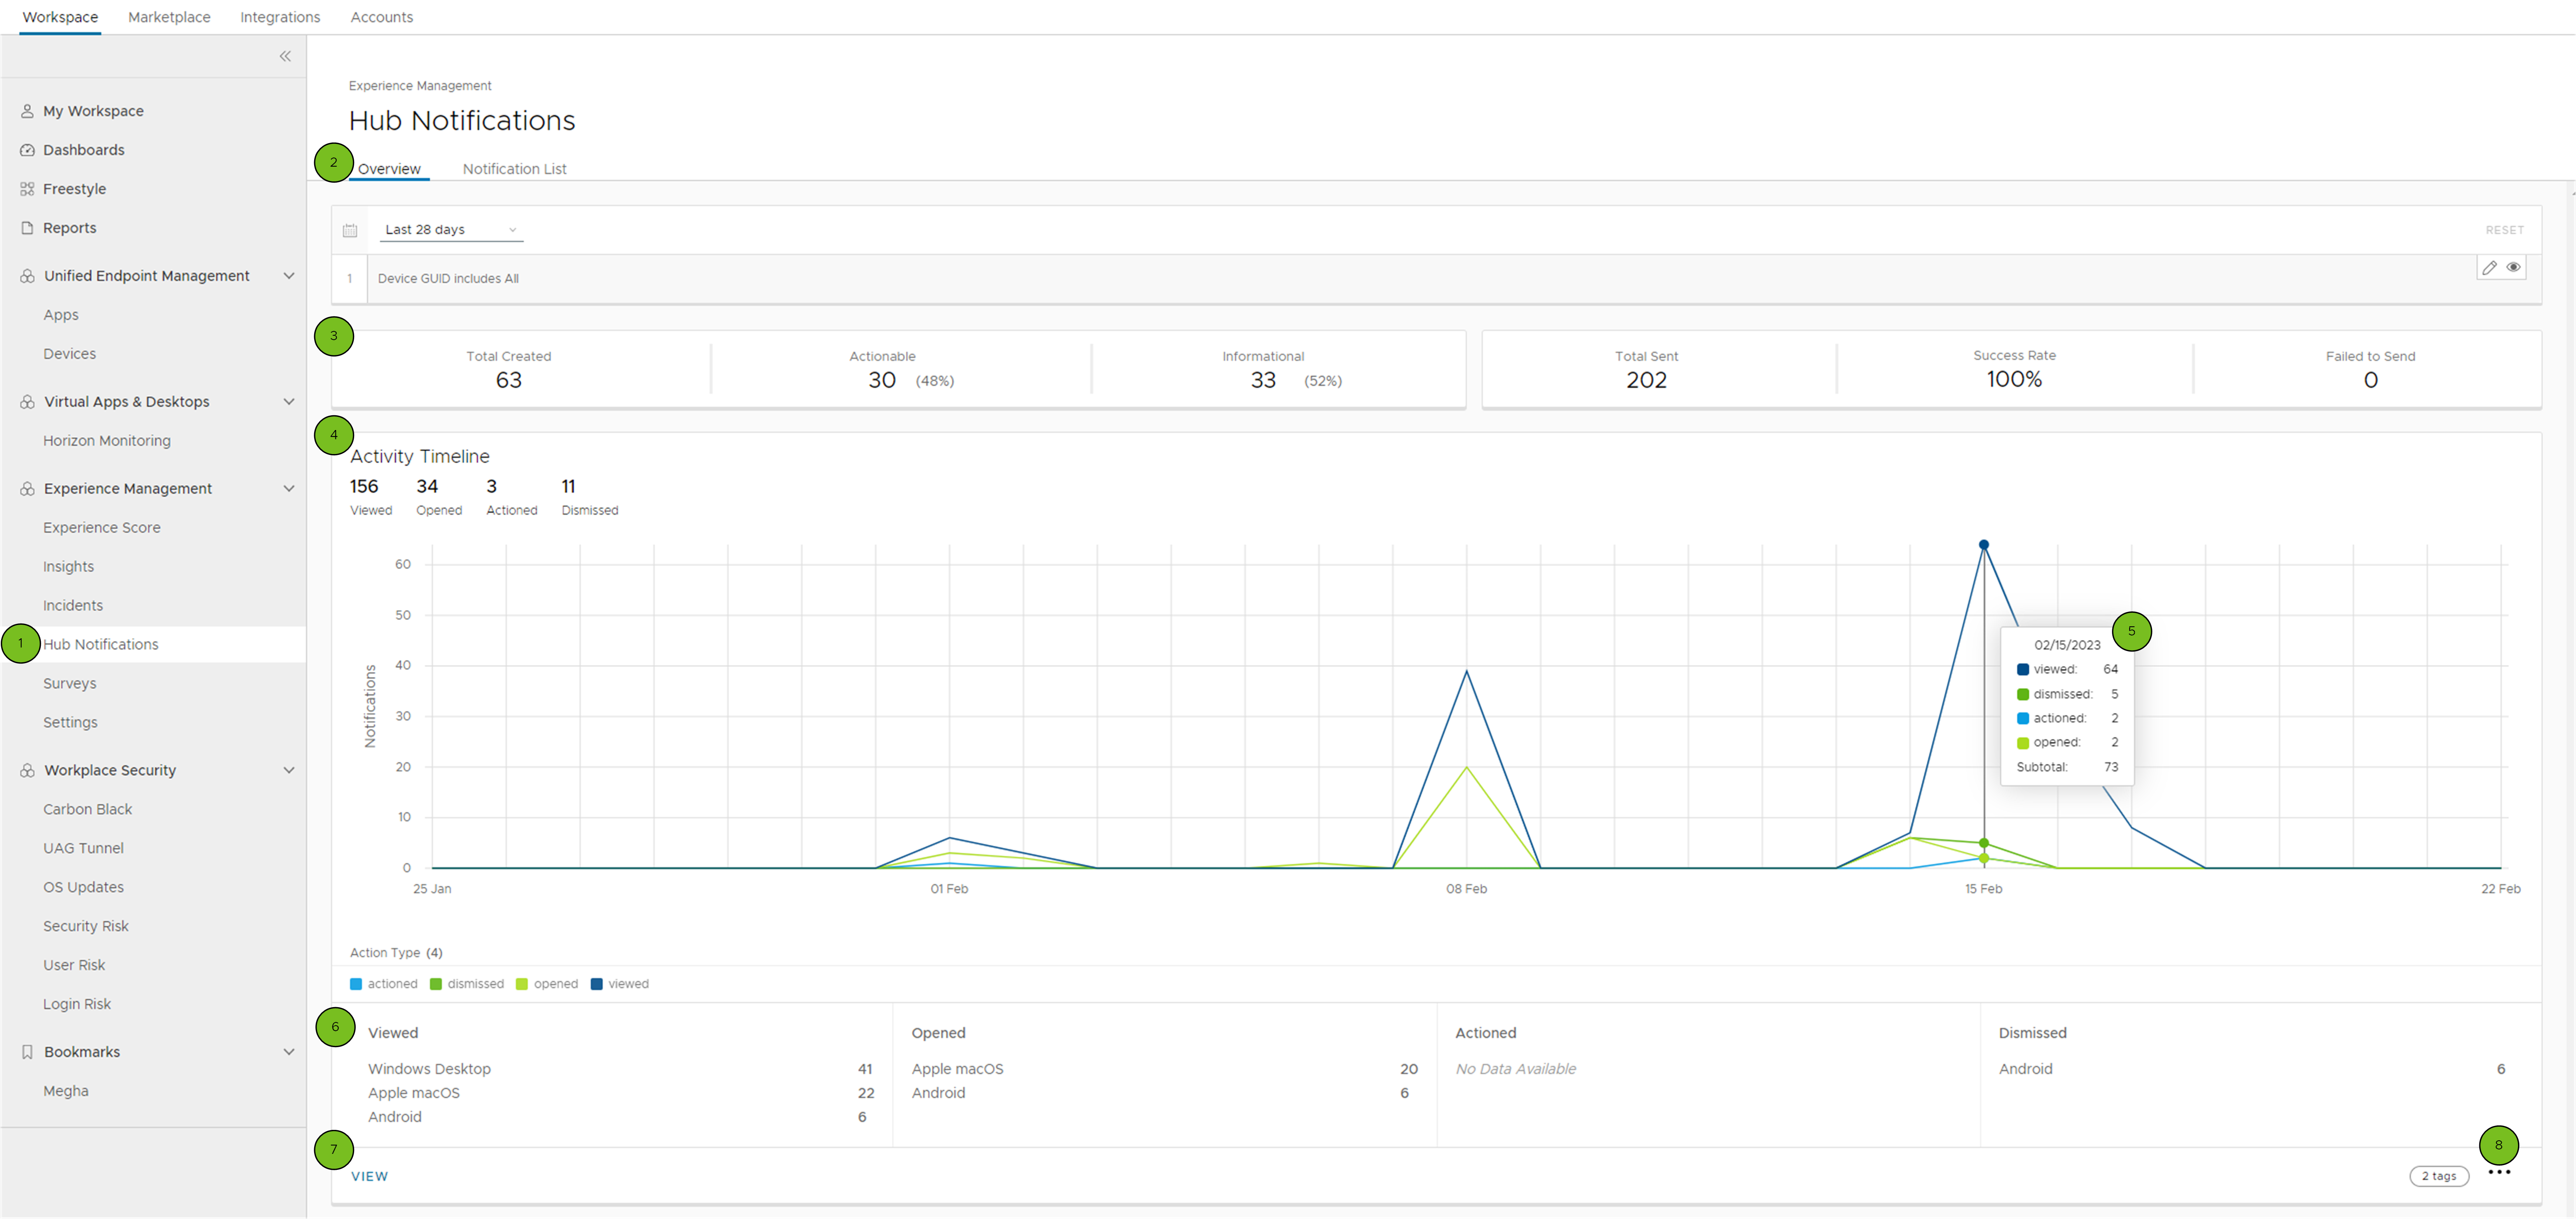2576x1219 pixels.
Task: Open User Risk in sidebar
Action: [x=74, y=966]
